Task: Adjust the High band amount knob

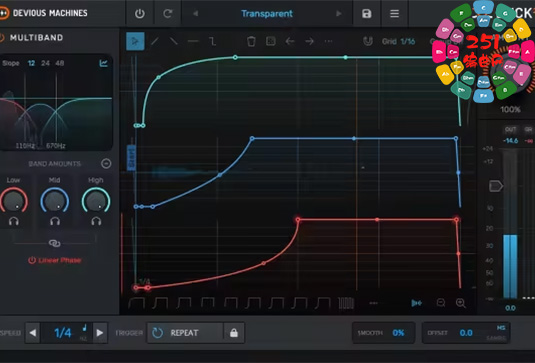Action: tap(96, 201)
